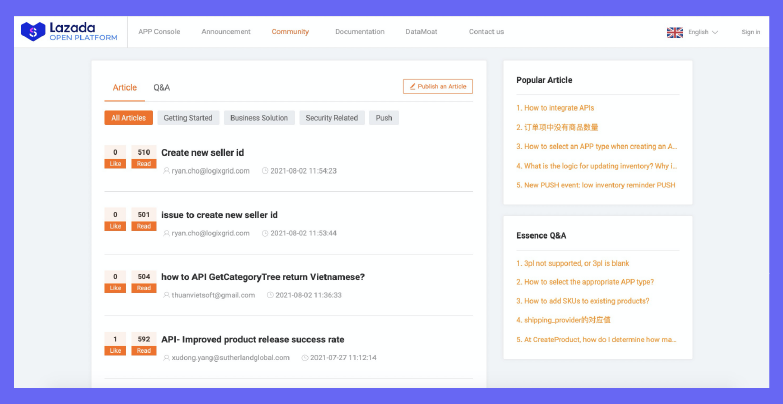Viewport: 783px width, 404px height.
Task: Open popular article How to integrate APIs
Action: (x=561, y=108)
